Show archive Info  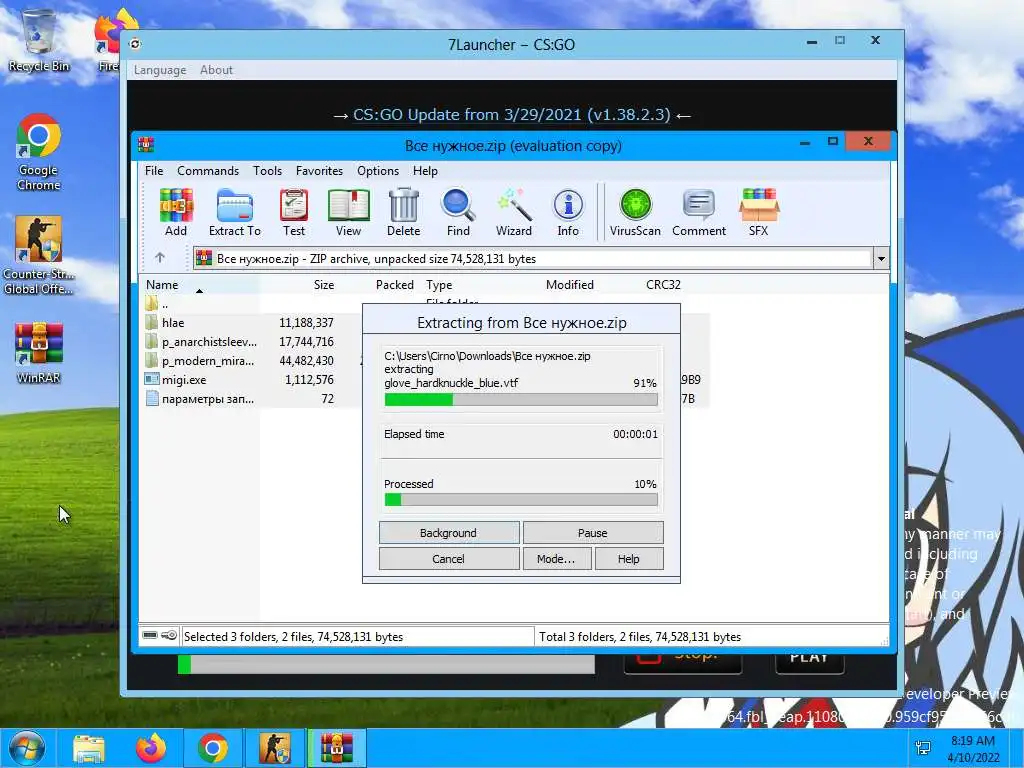(x=568, y=212)
